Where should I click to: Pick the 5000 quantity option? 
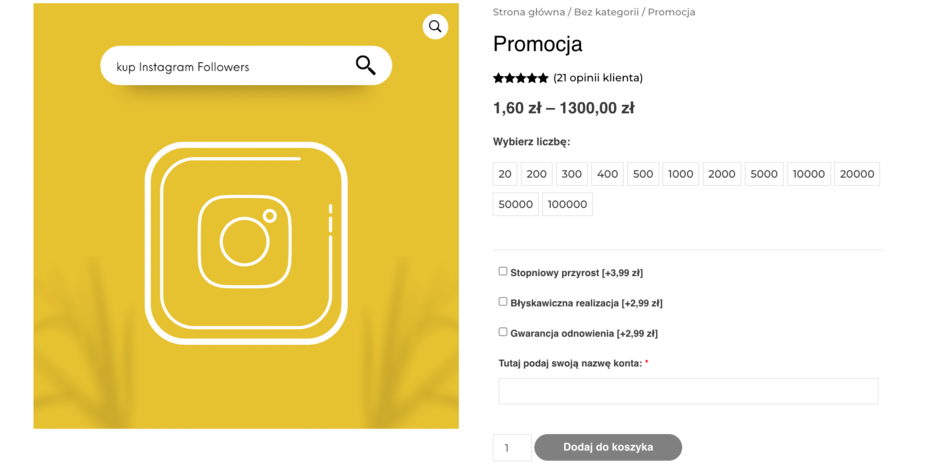[764, 174]
